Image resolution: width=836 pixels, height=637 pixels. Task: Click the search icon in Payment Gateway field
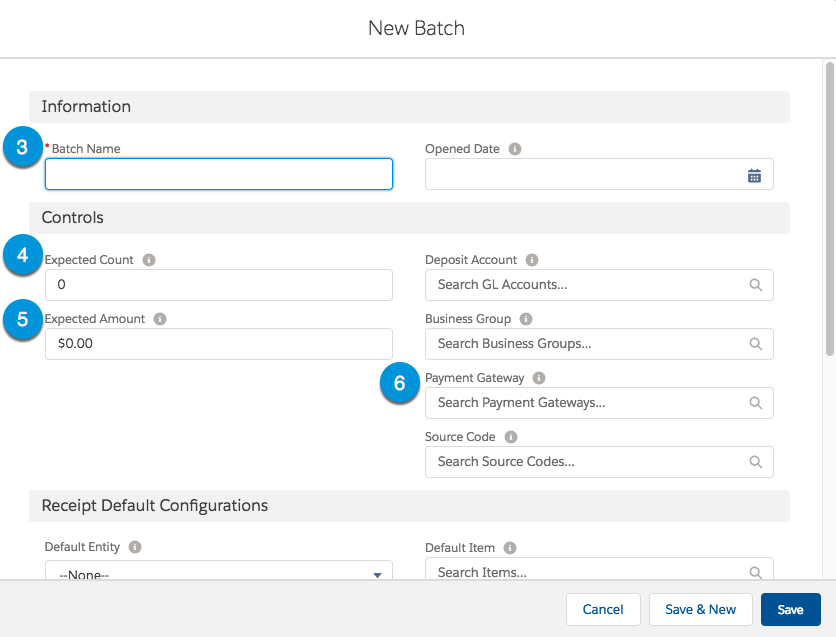pyautogui.click(x=756, y=402)
